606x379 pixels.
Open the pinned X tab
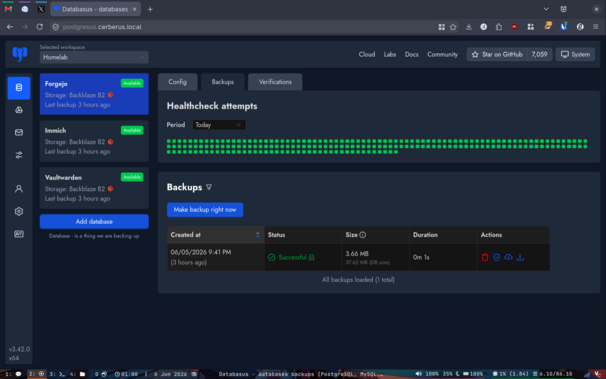pyautogui.click(x=41, y=9)
